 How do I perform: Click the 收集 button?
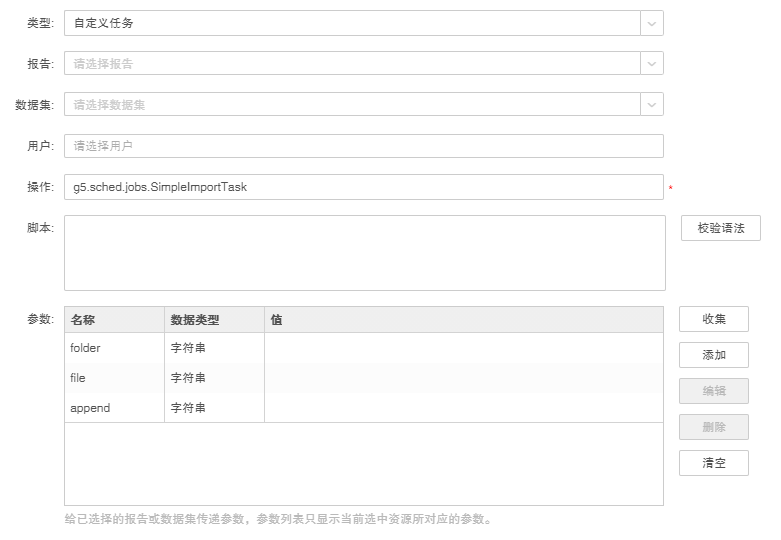coord(713,319)
